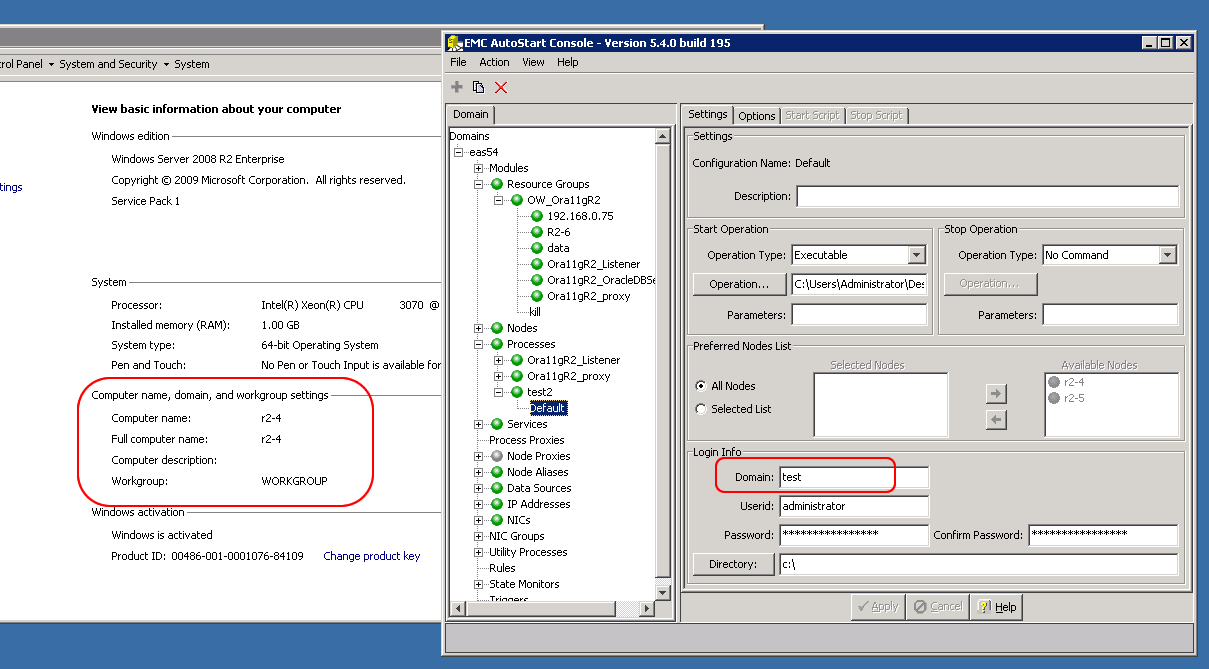Click the Description input field
Screen dimensions: 1209x669
point(987,196)
